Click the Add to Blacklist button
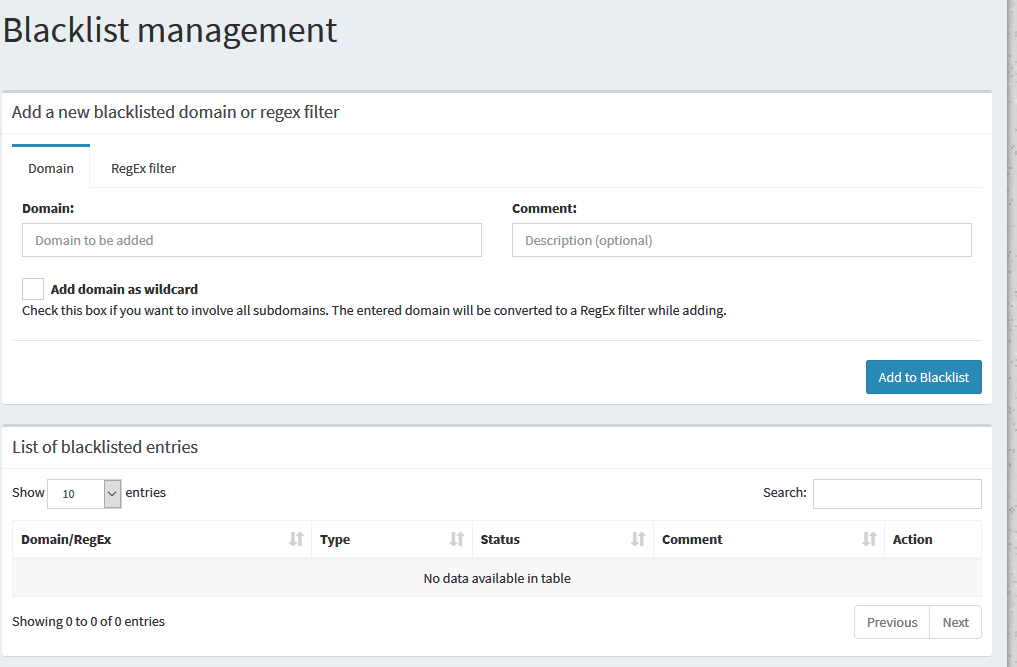Viewport: 1017px width, 667px height. (x=923, y=377)
